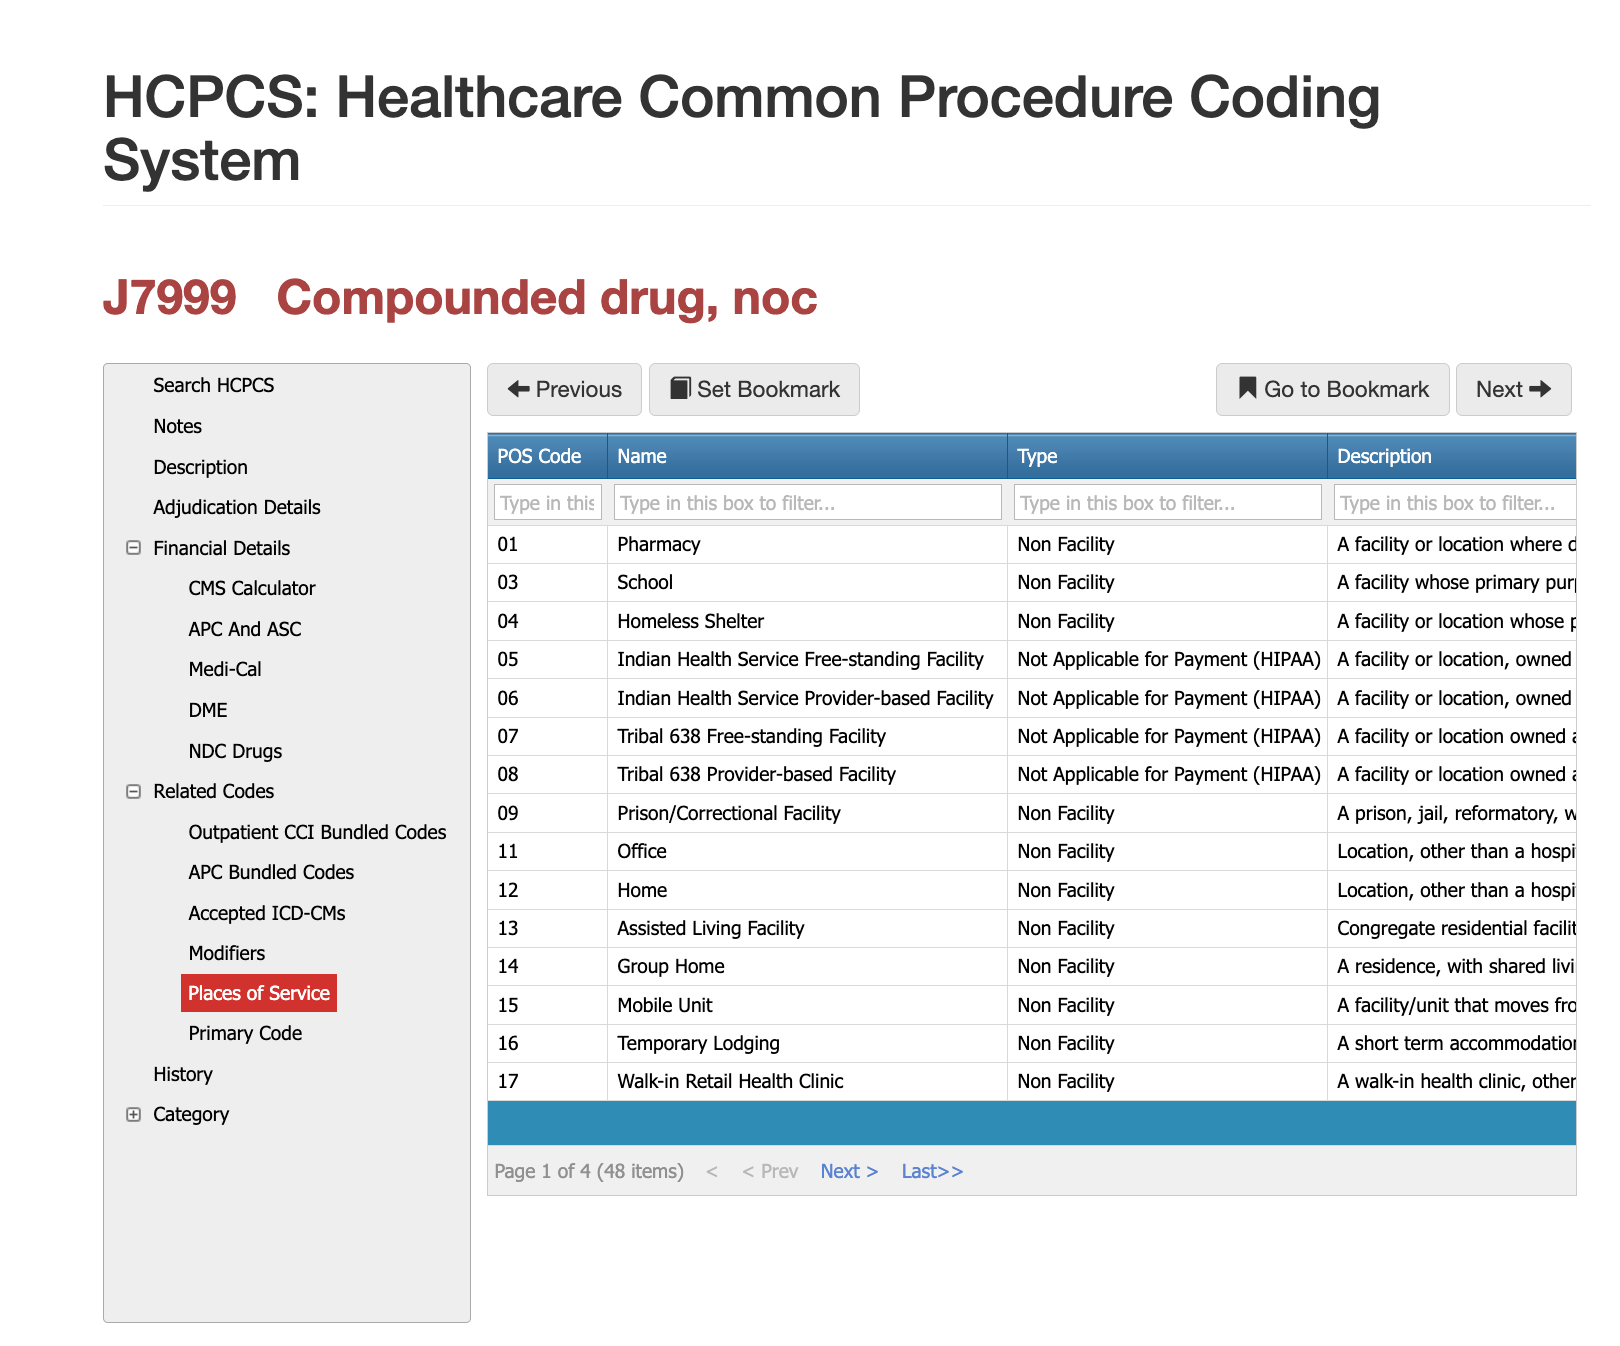Viewport: 1620px width, 1346px height.
Task: View the Primary Code section
Action: click(x=244, y=1033)
